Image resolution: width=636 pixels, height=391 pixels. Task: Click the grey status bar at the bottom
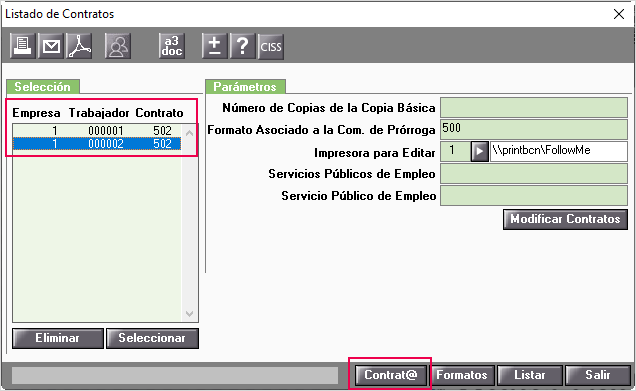coord(175,375)
